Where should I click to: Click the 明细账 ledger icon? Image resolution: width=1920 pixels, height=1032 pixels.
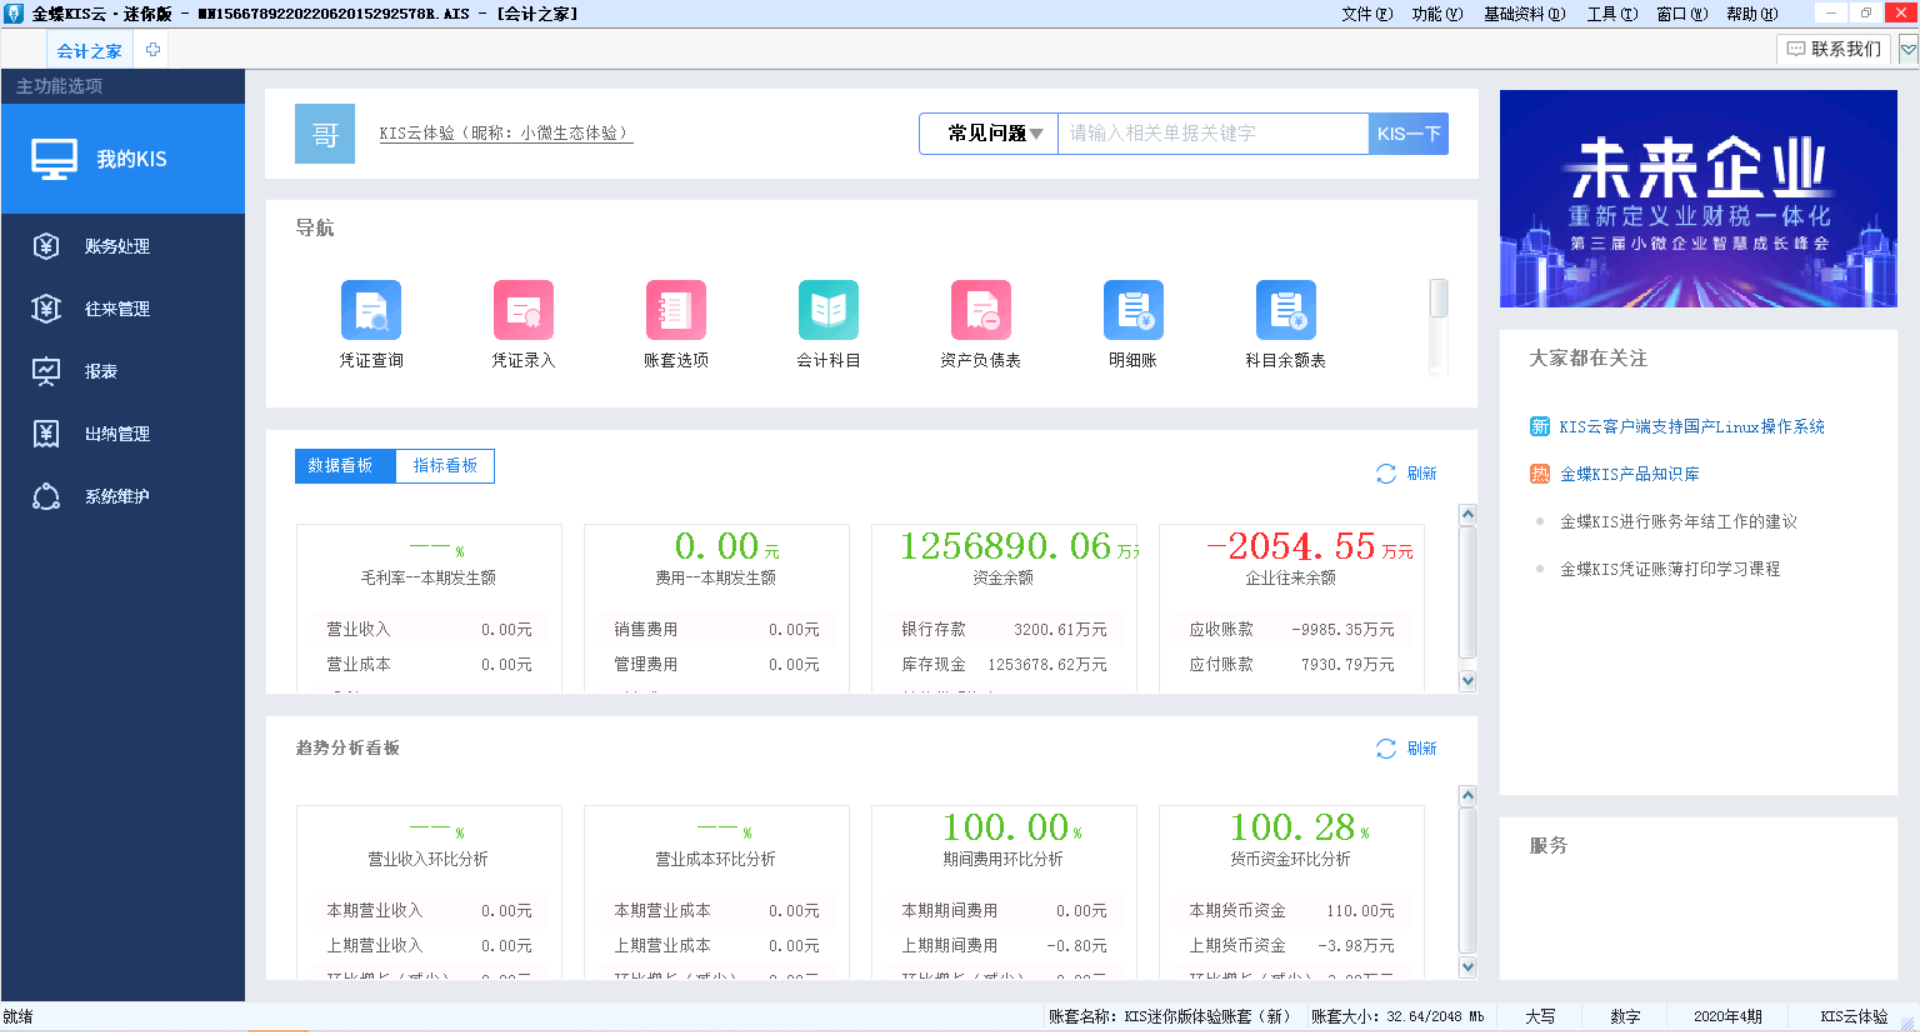point(1133,310)
